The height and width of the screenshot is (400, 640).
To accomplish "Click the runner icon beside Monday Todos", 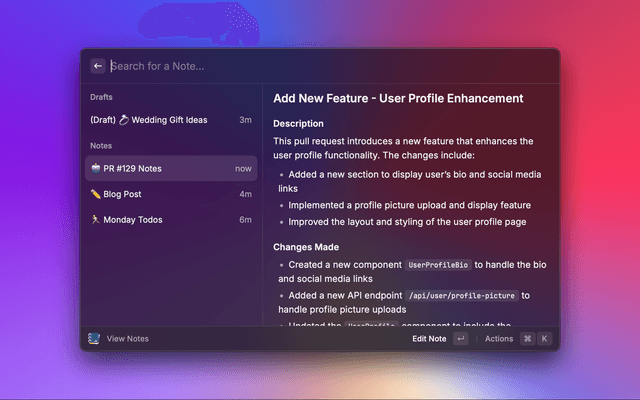I will [x=95, y=220].
